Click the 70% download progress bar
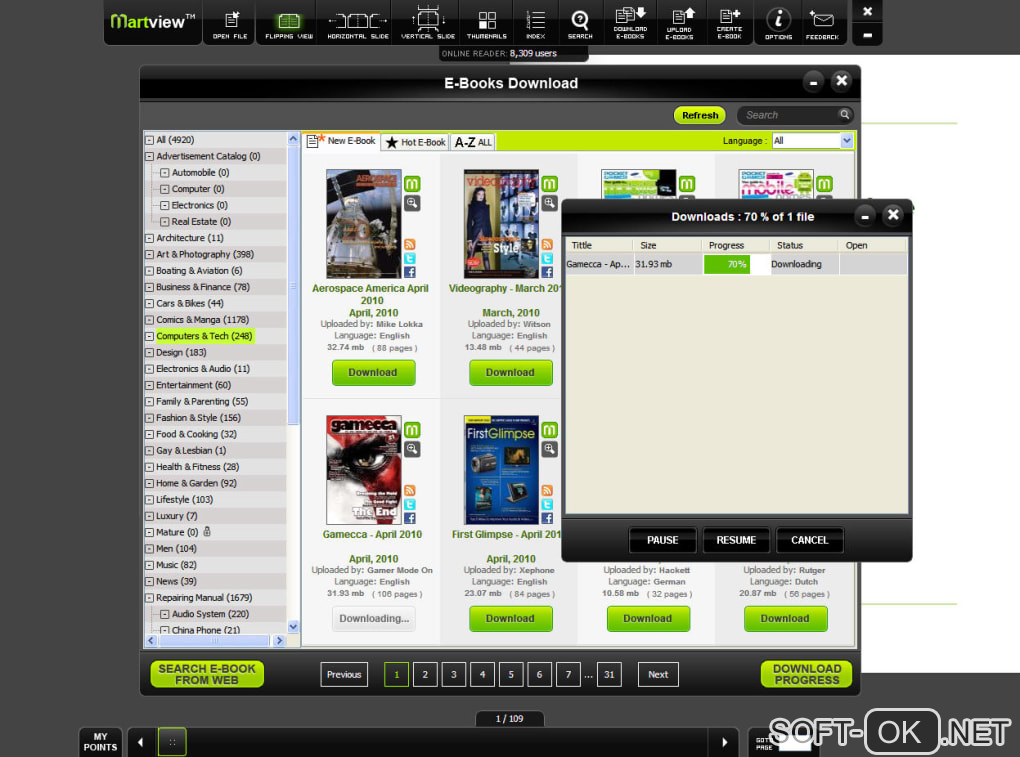Image resolution: width=1020 pixels, height=757 pixels. [736, 264]
